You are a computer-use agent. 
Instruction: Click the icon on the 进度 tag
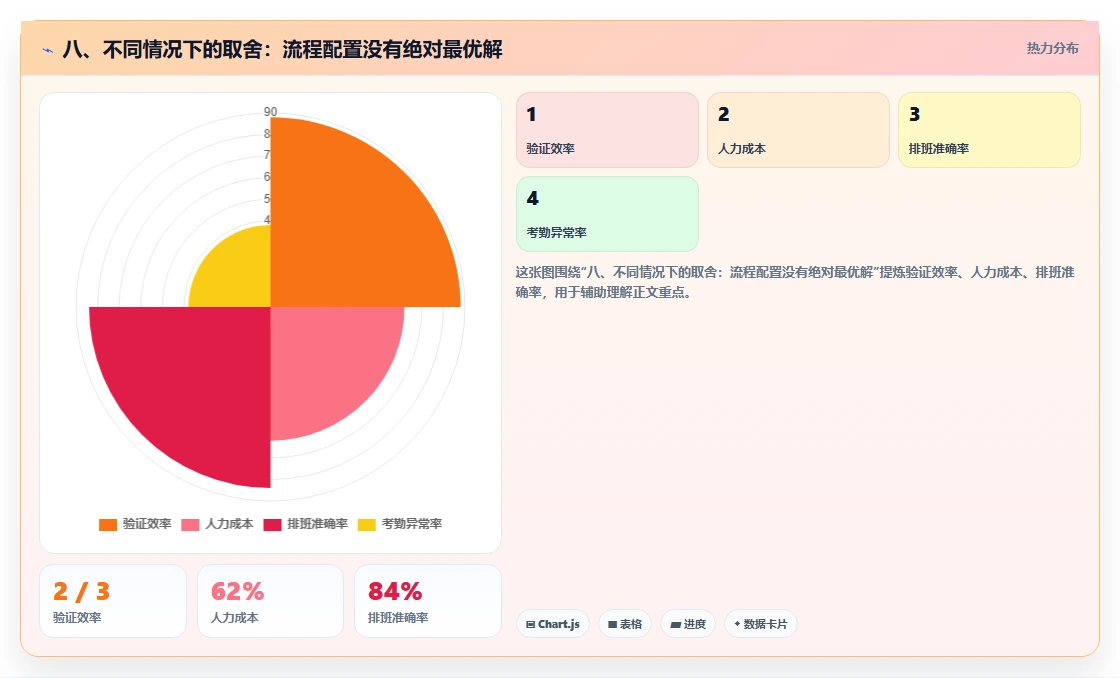coord(675,624)
